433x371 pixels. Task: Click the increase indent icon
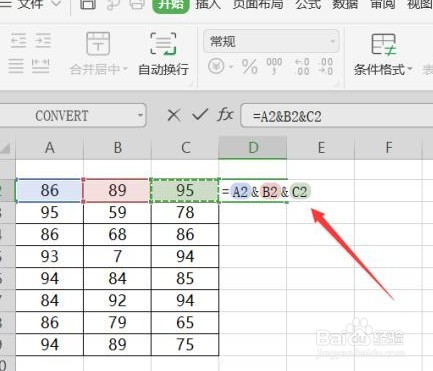point(43,40)
